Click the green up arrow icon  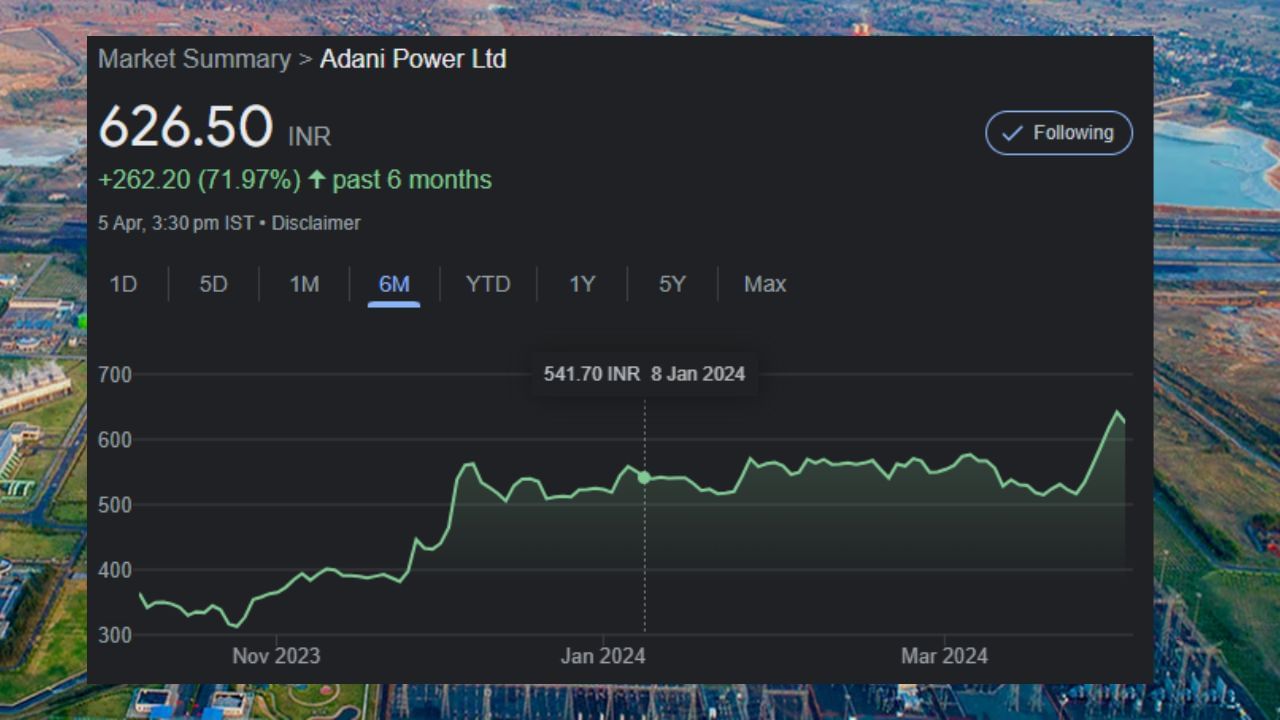[x=316, y=180]
